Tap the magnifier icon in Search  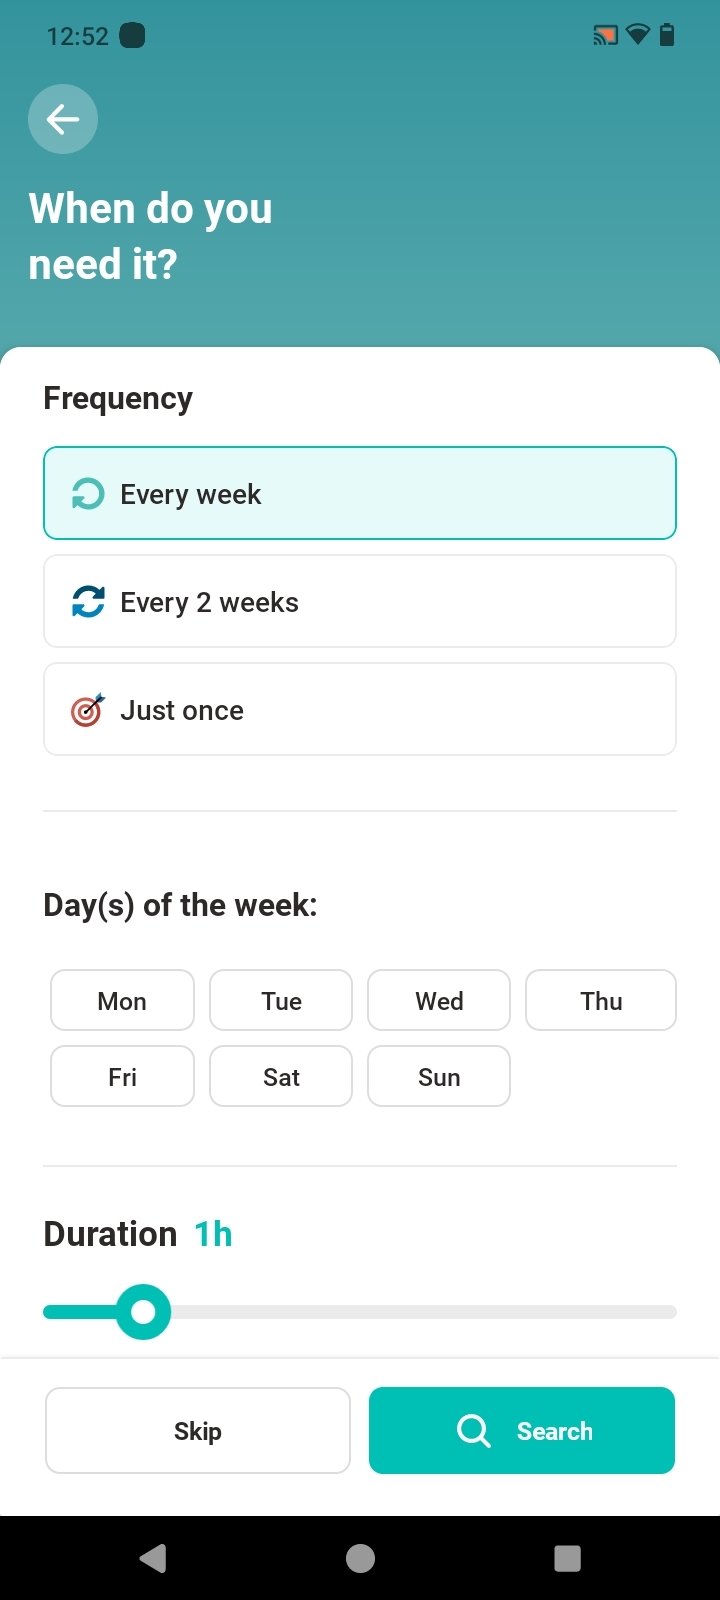click(x=474, y=1431)
